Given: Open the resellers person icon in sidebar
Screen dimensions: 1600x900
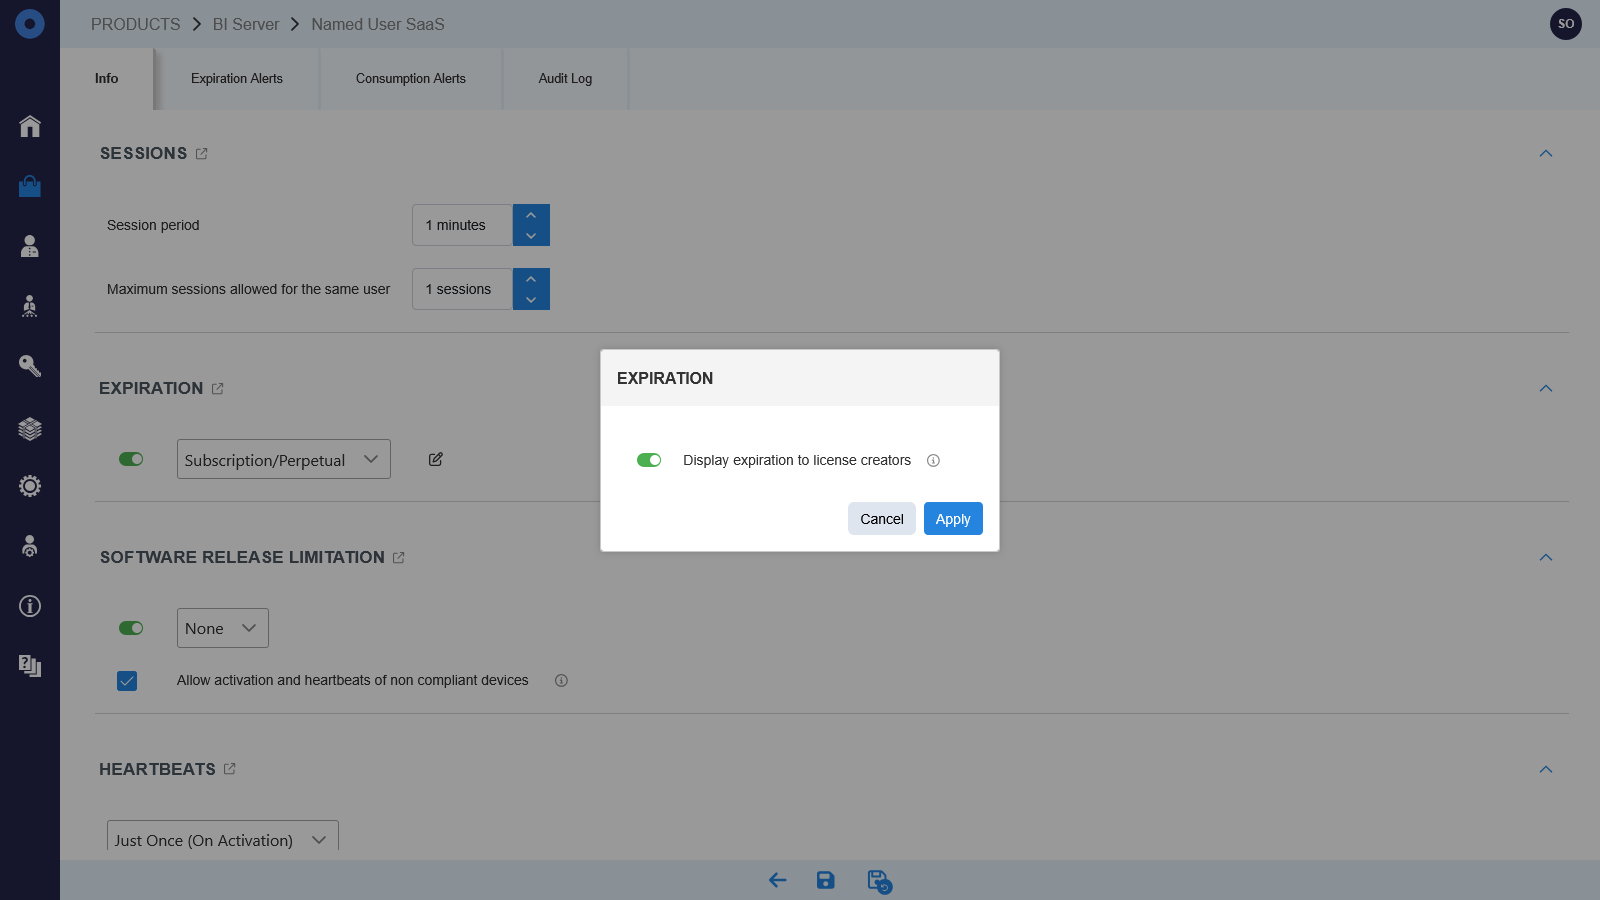Looking at the screenshot, I should tap(30, 306).
